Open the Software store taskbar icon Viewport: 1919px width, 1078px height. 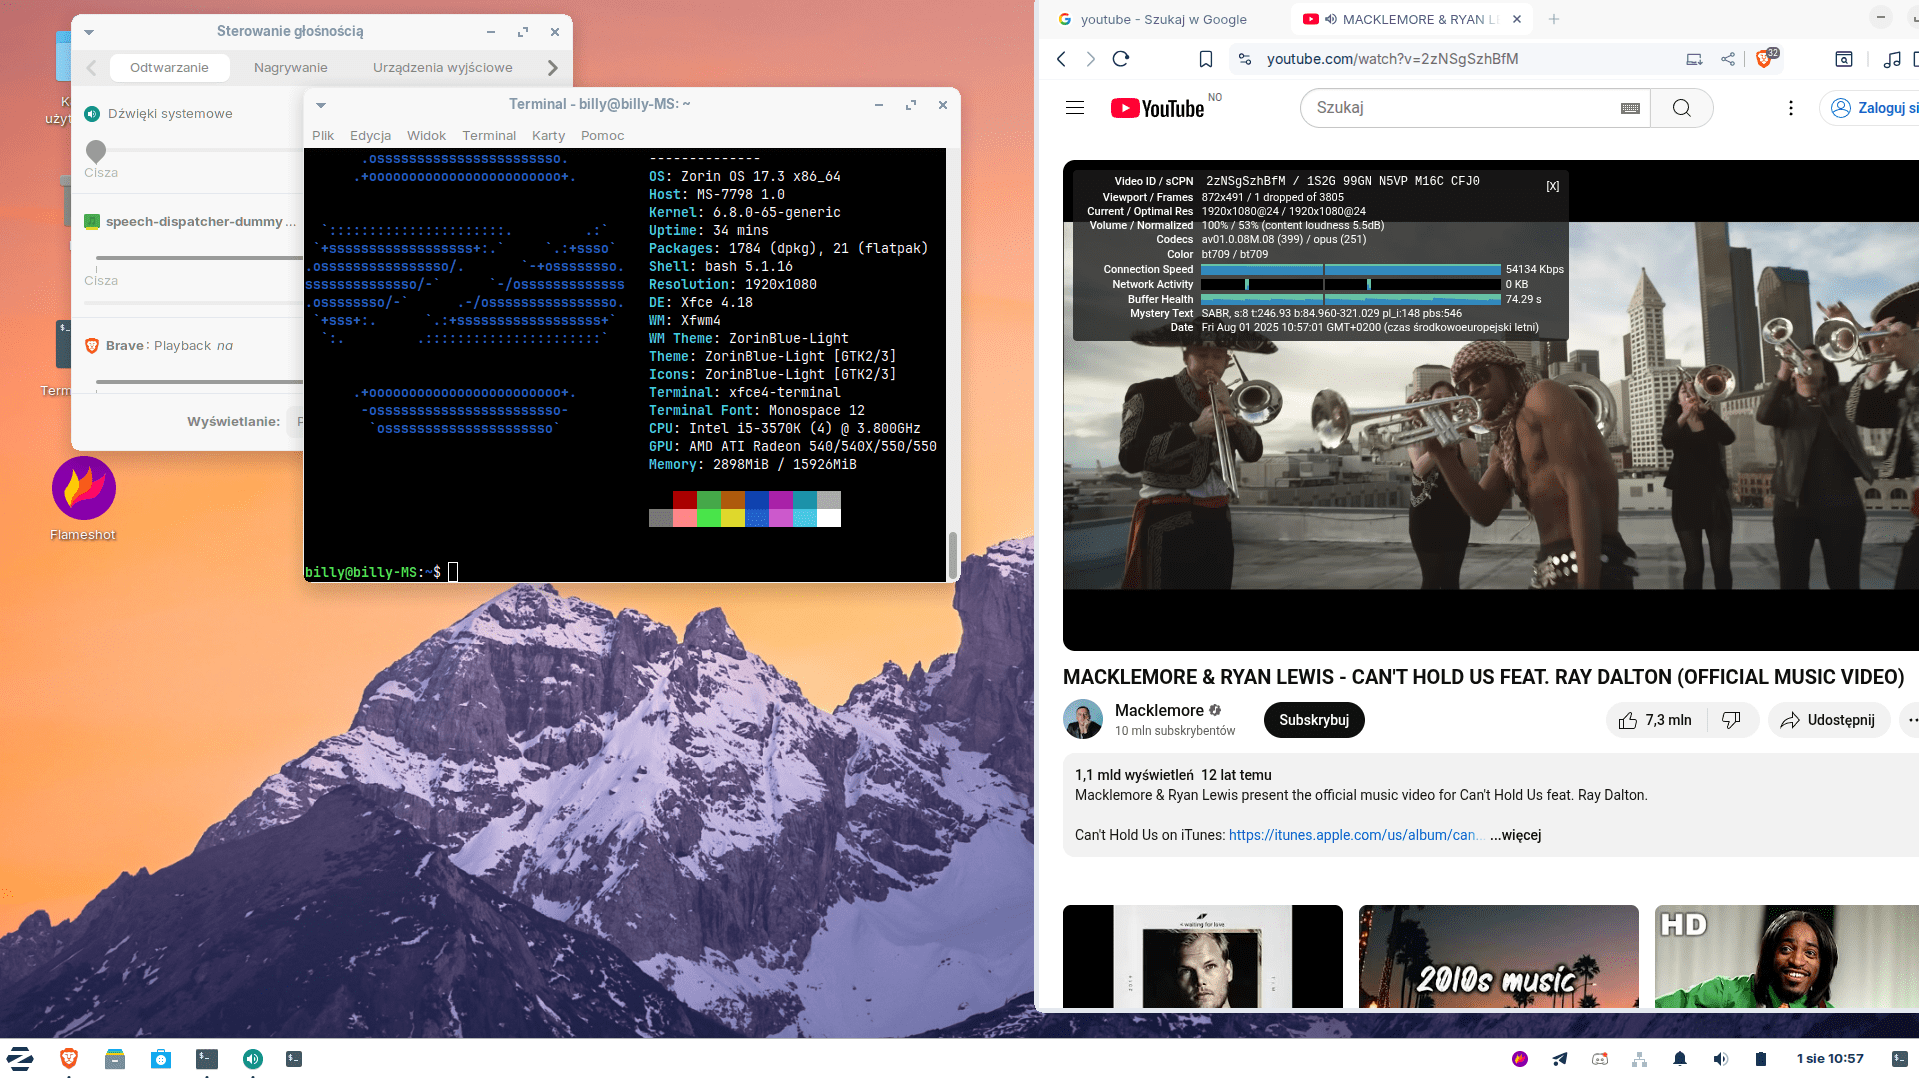tap(161, 1059)
